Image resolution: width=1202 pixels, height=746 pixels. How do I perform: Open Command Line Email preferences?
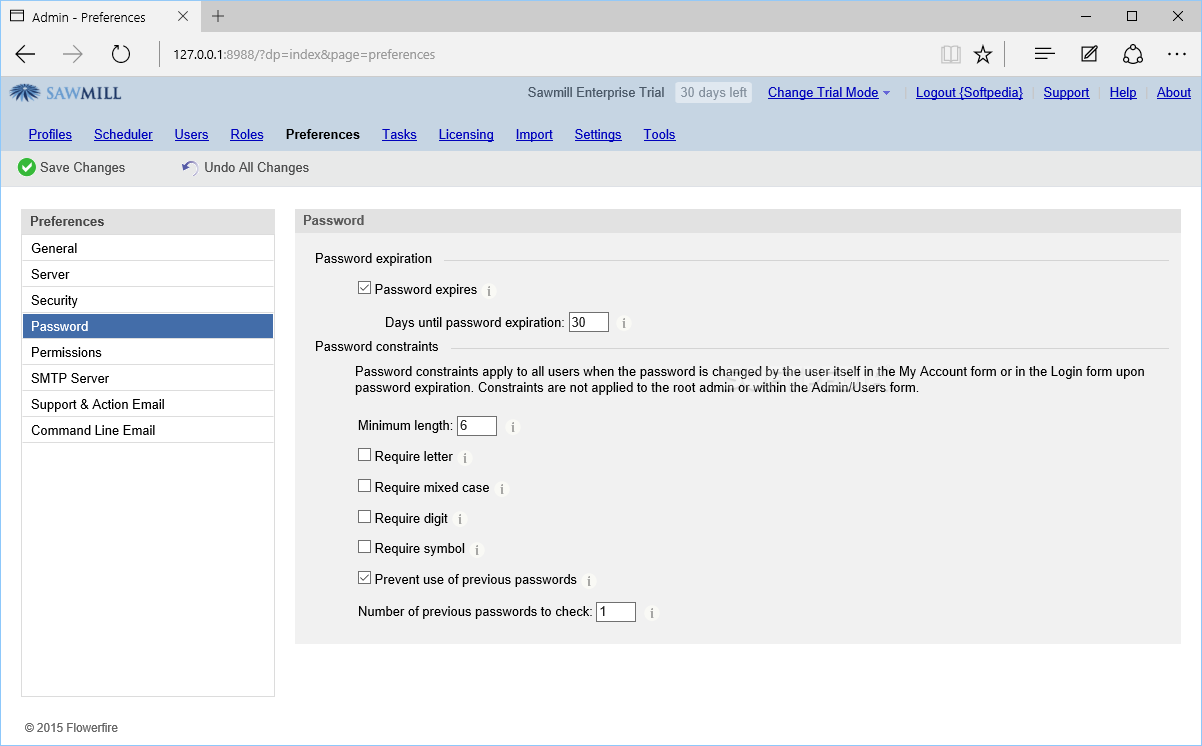tap(148, 430)
